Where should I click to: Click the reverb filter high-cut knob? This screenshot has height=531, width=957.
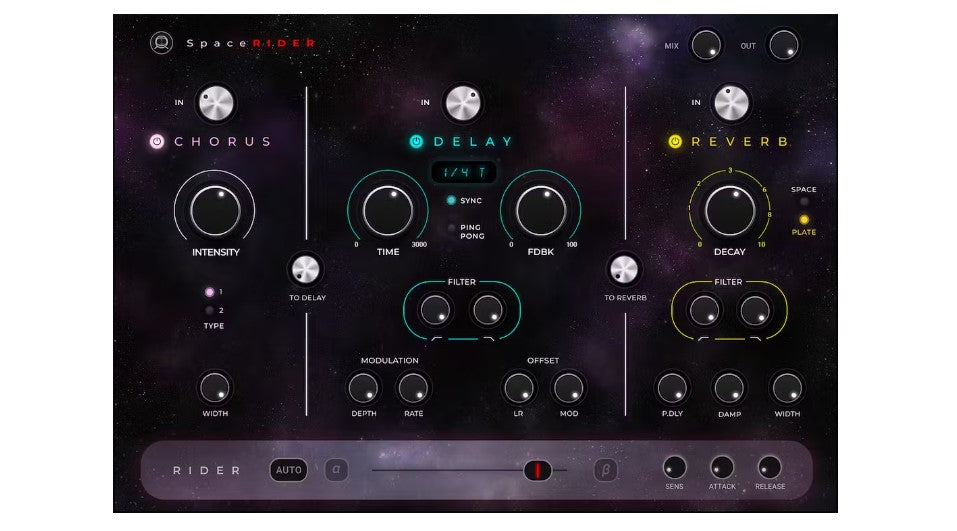[755, 310]
